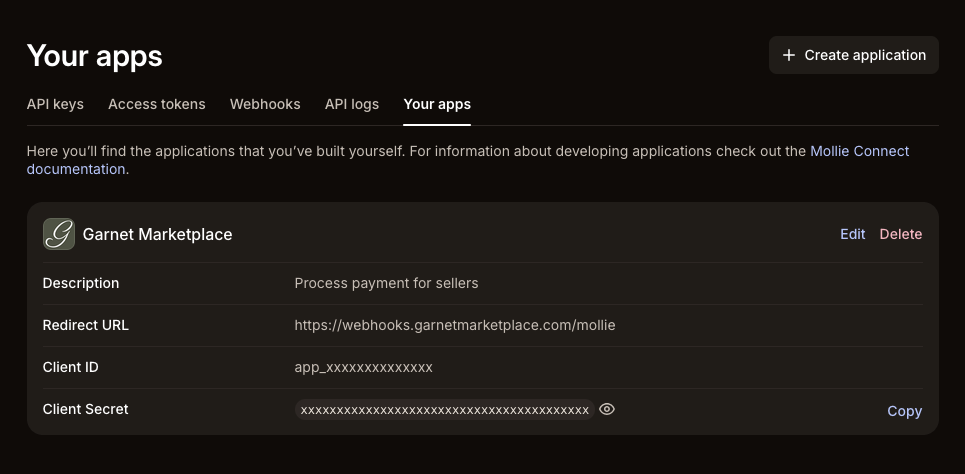The width and height of the screenshot is (965, 474).
Task: Click the Description row label
Action: tap(81, 283)
